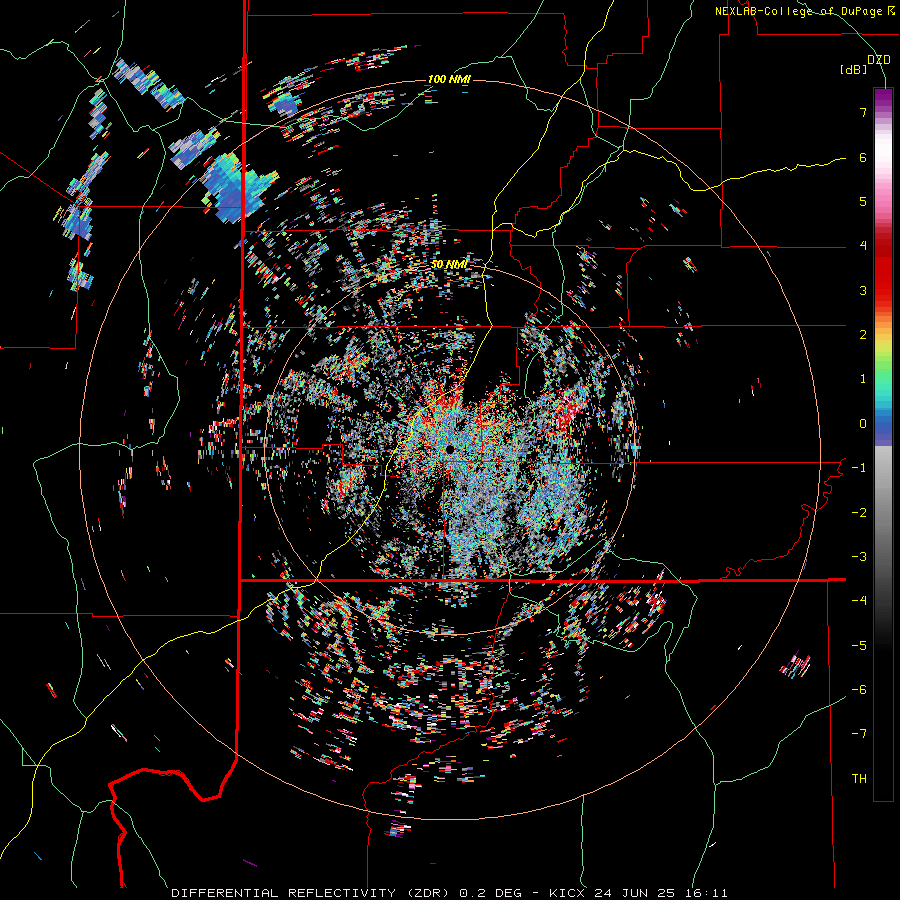Screen dimensions: 900x900
Task: Click the 6 value on color scale
Action: pos(863,157)
